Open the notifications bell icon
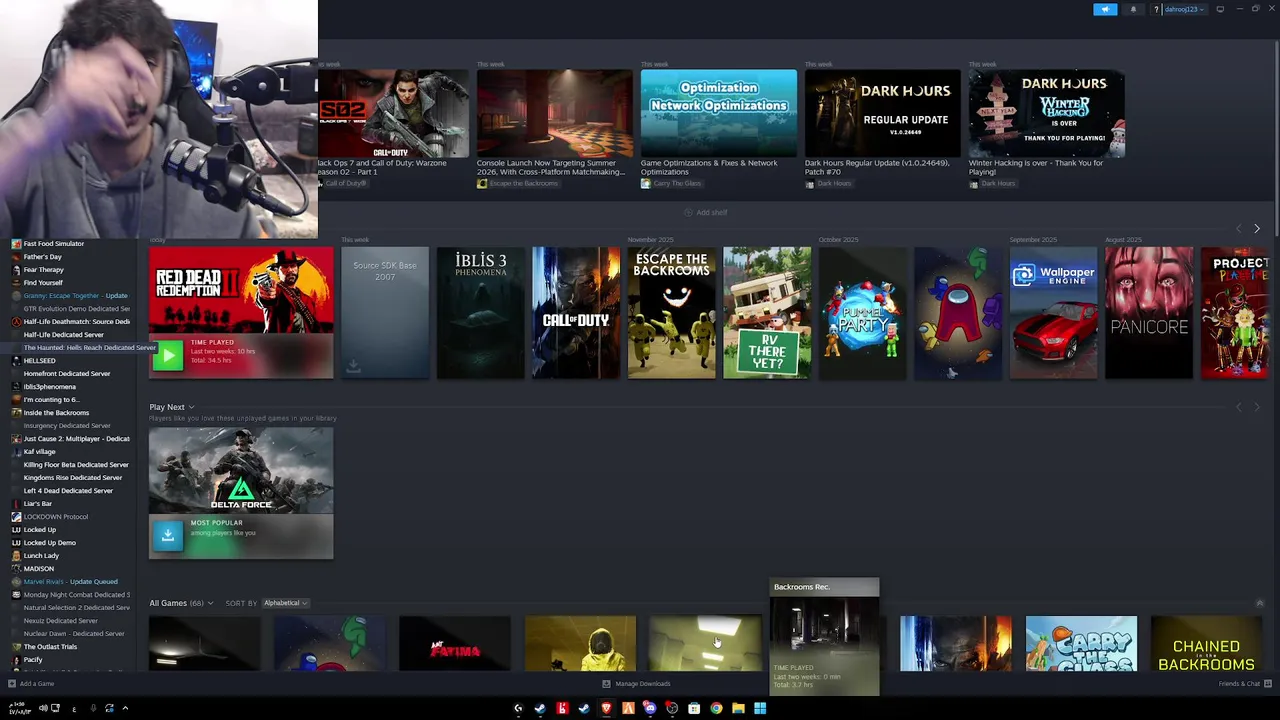 1133,9
